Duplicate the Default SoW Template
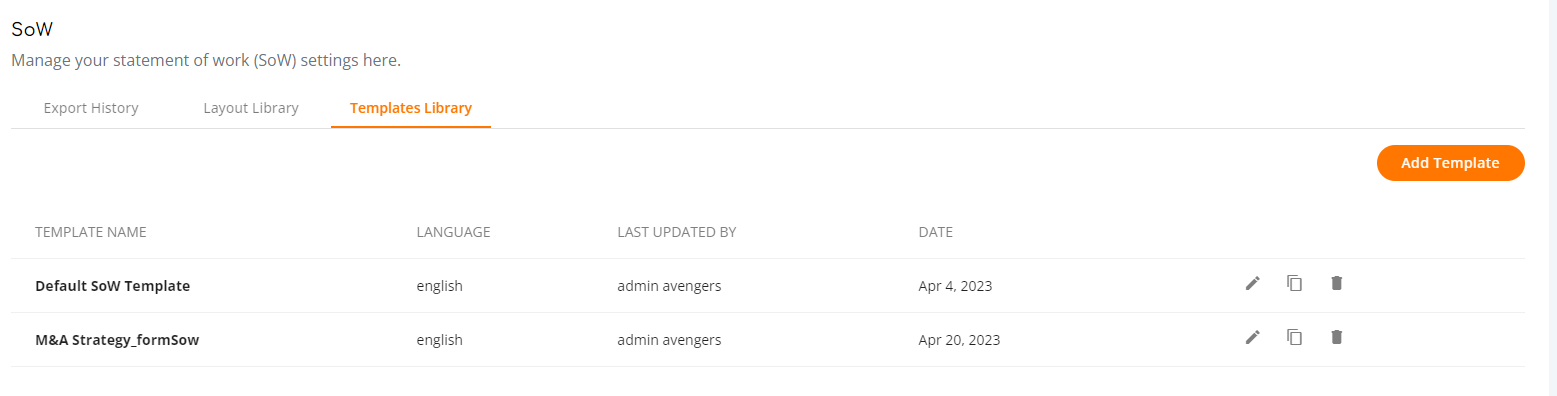The image size is (1557, 396). click(1294, 284)
